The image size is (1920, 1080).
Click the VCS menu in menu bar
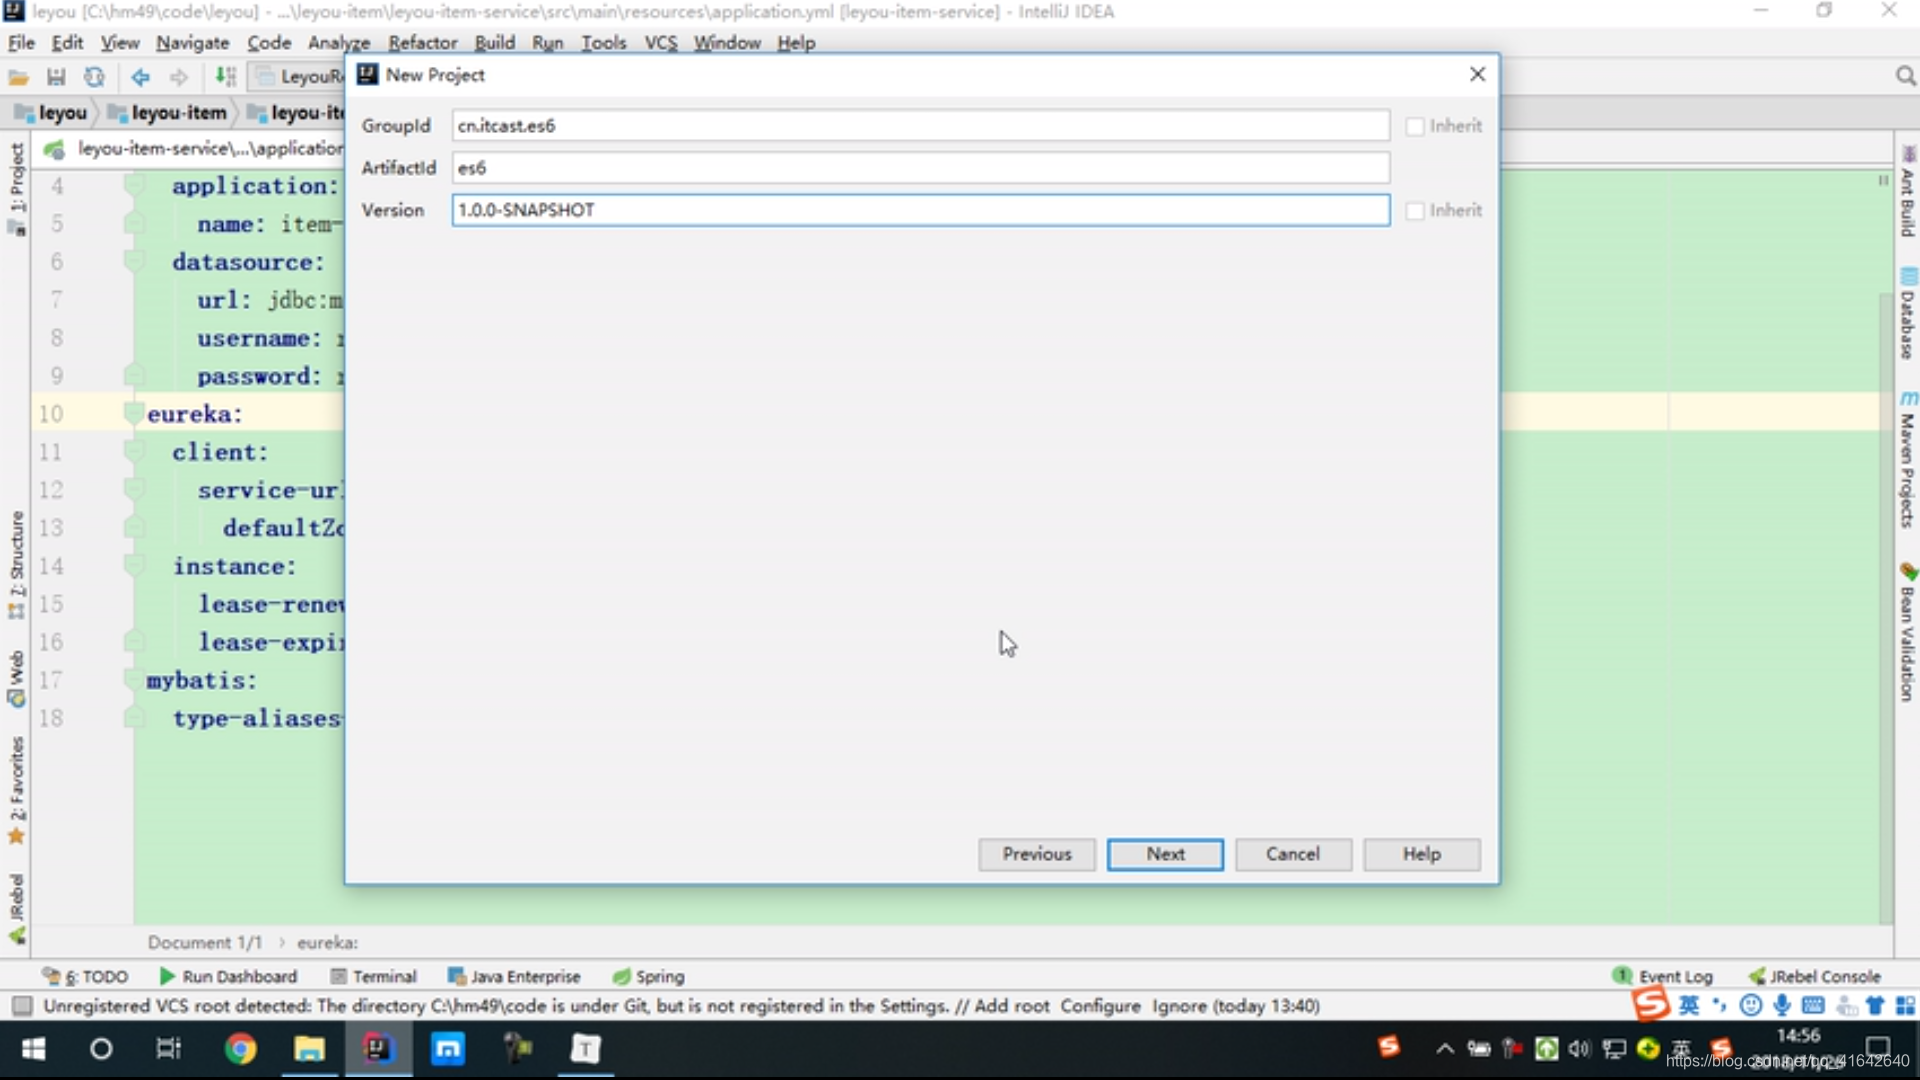(659, 42)
